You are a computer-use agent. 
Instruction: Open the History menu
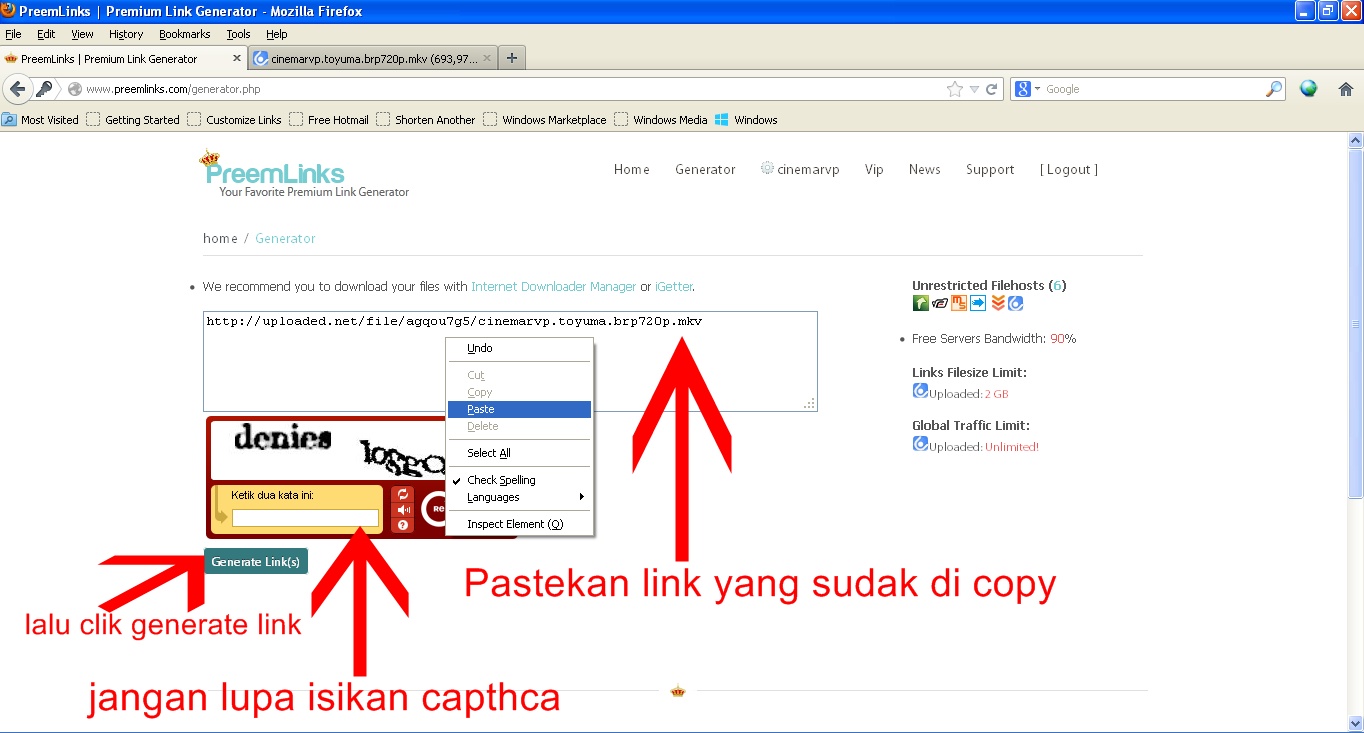pos(126,34)
